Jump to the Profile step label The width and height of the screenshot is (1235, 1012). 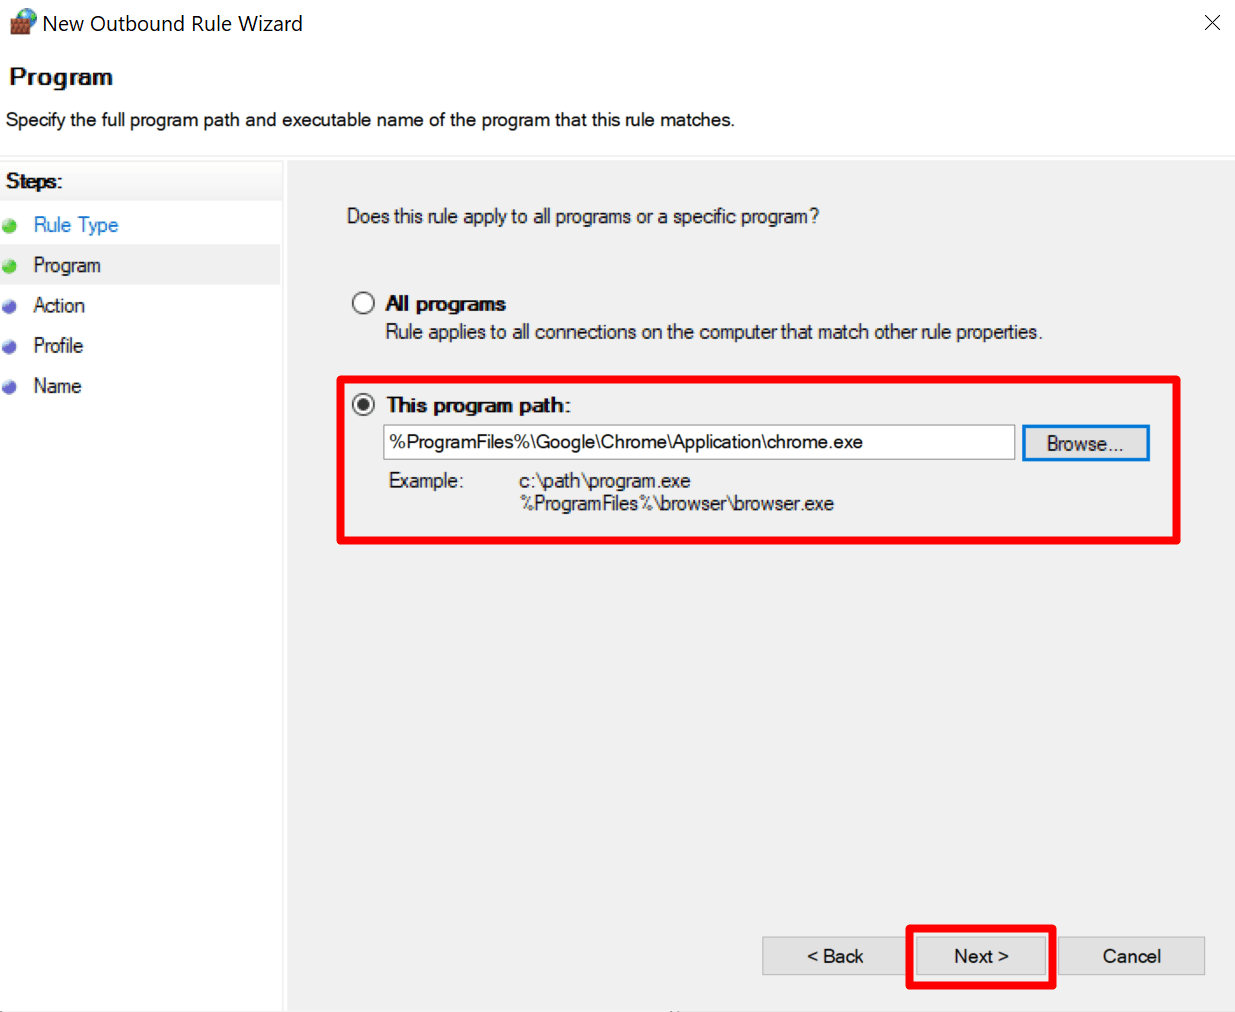point(58,346)
